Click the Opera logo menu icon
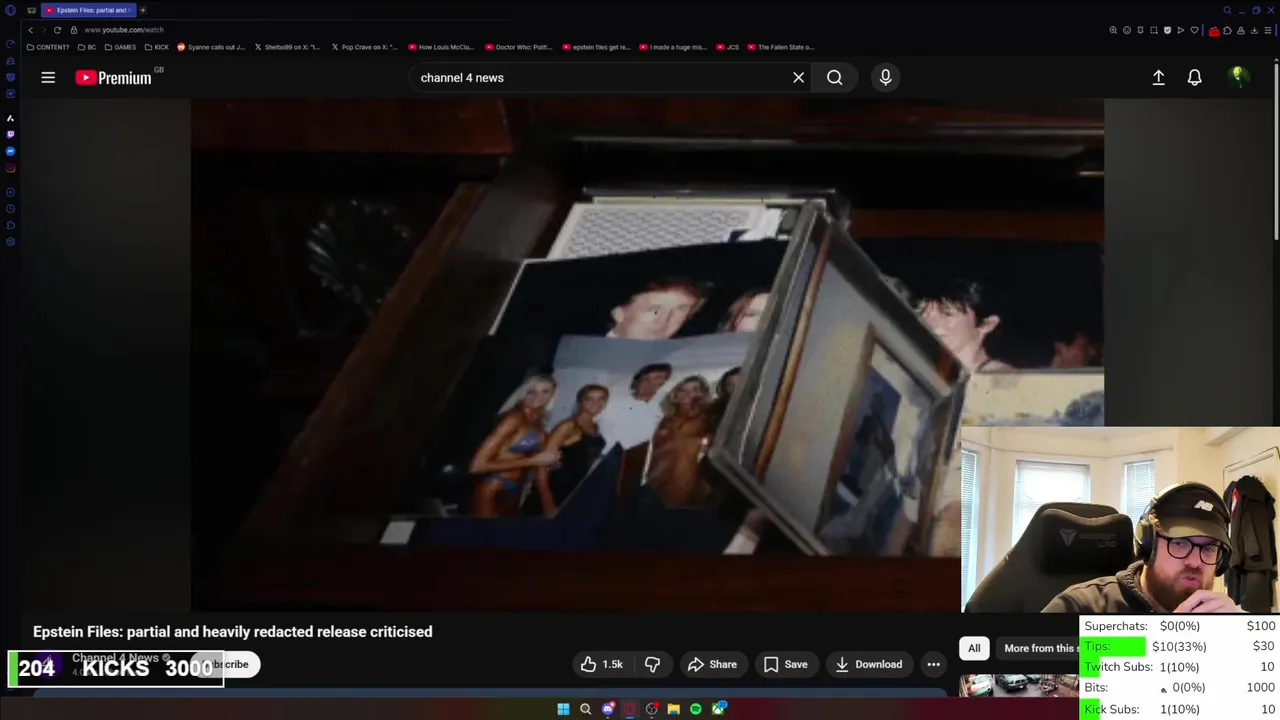 [11, 10]
